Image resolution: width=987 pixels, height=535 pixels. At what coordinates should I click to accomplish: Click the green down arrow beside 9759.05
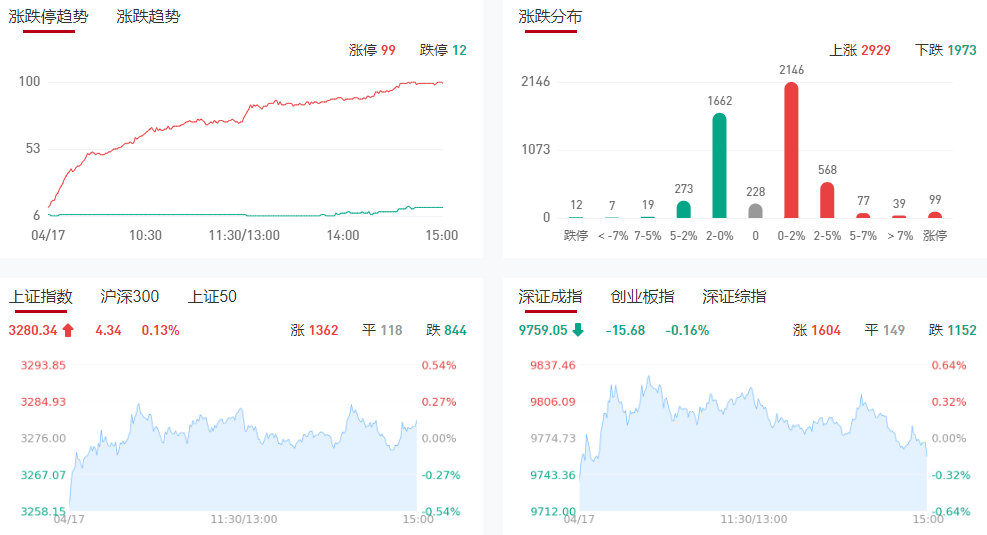(578, 330)
